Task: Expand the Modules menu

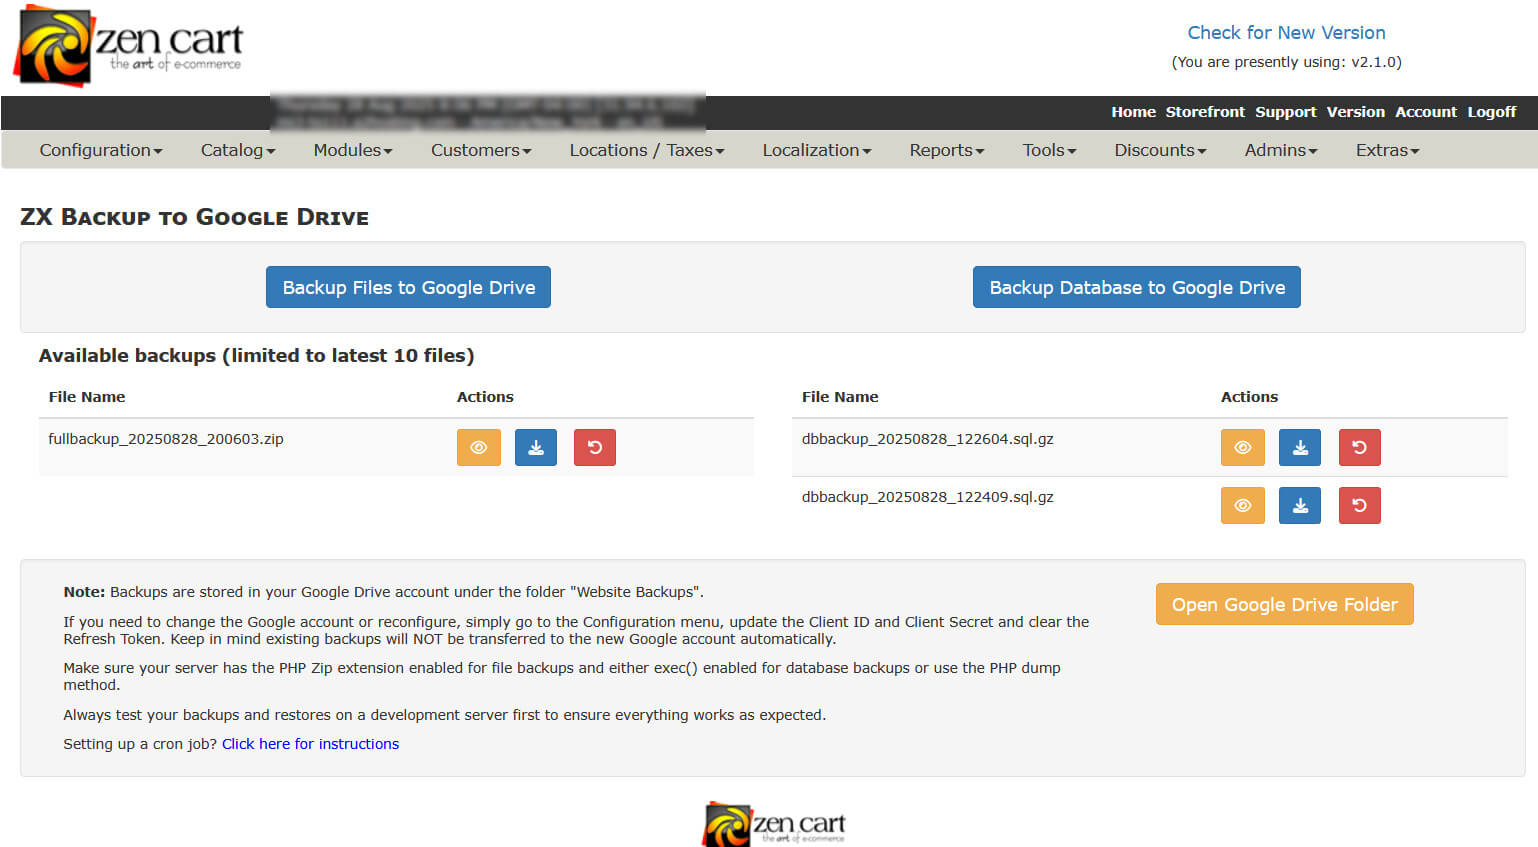Action: pos(352,150)
